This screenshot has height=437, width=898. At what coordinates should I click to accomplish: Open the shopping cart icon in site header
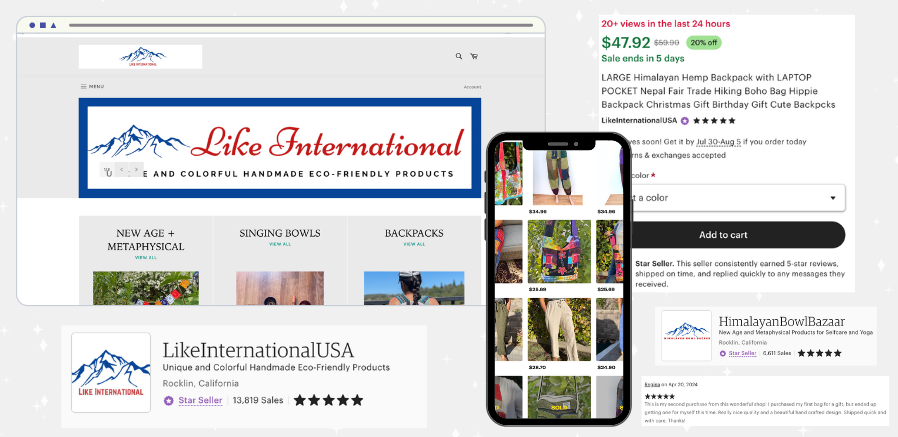474,56
